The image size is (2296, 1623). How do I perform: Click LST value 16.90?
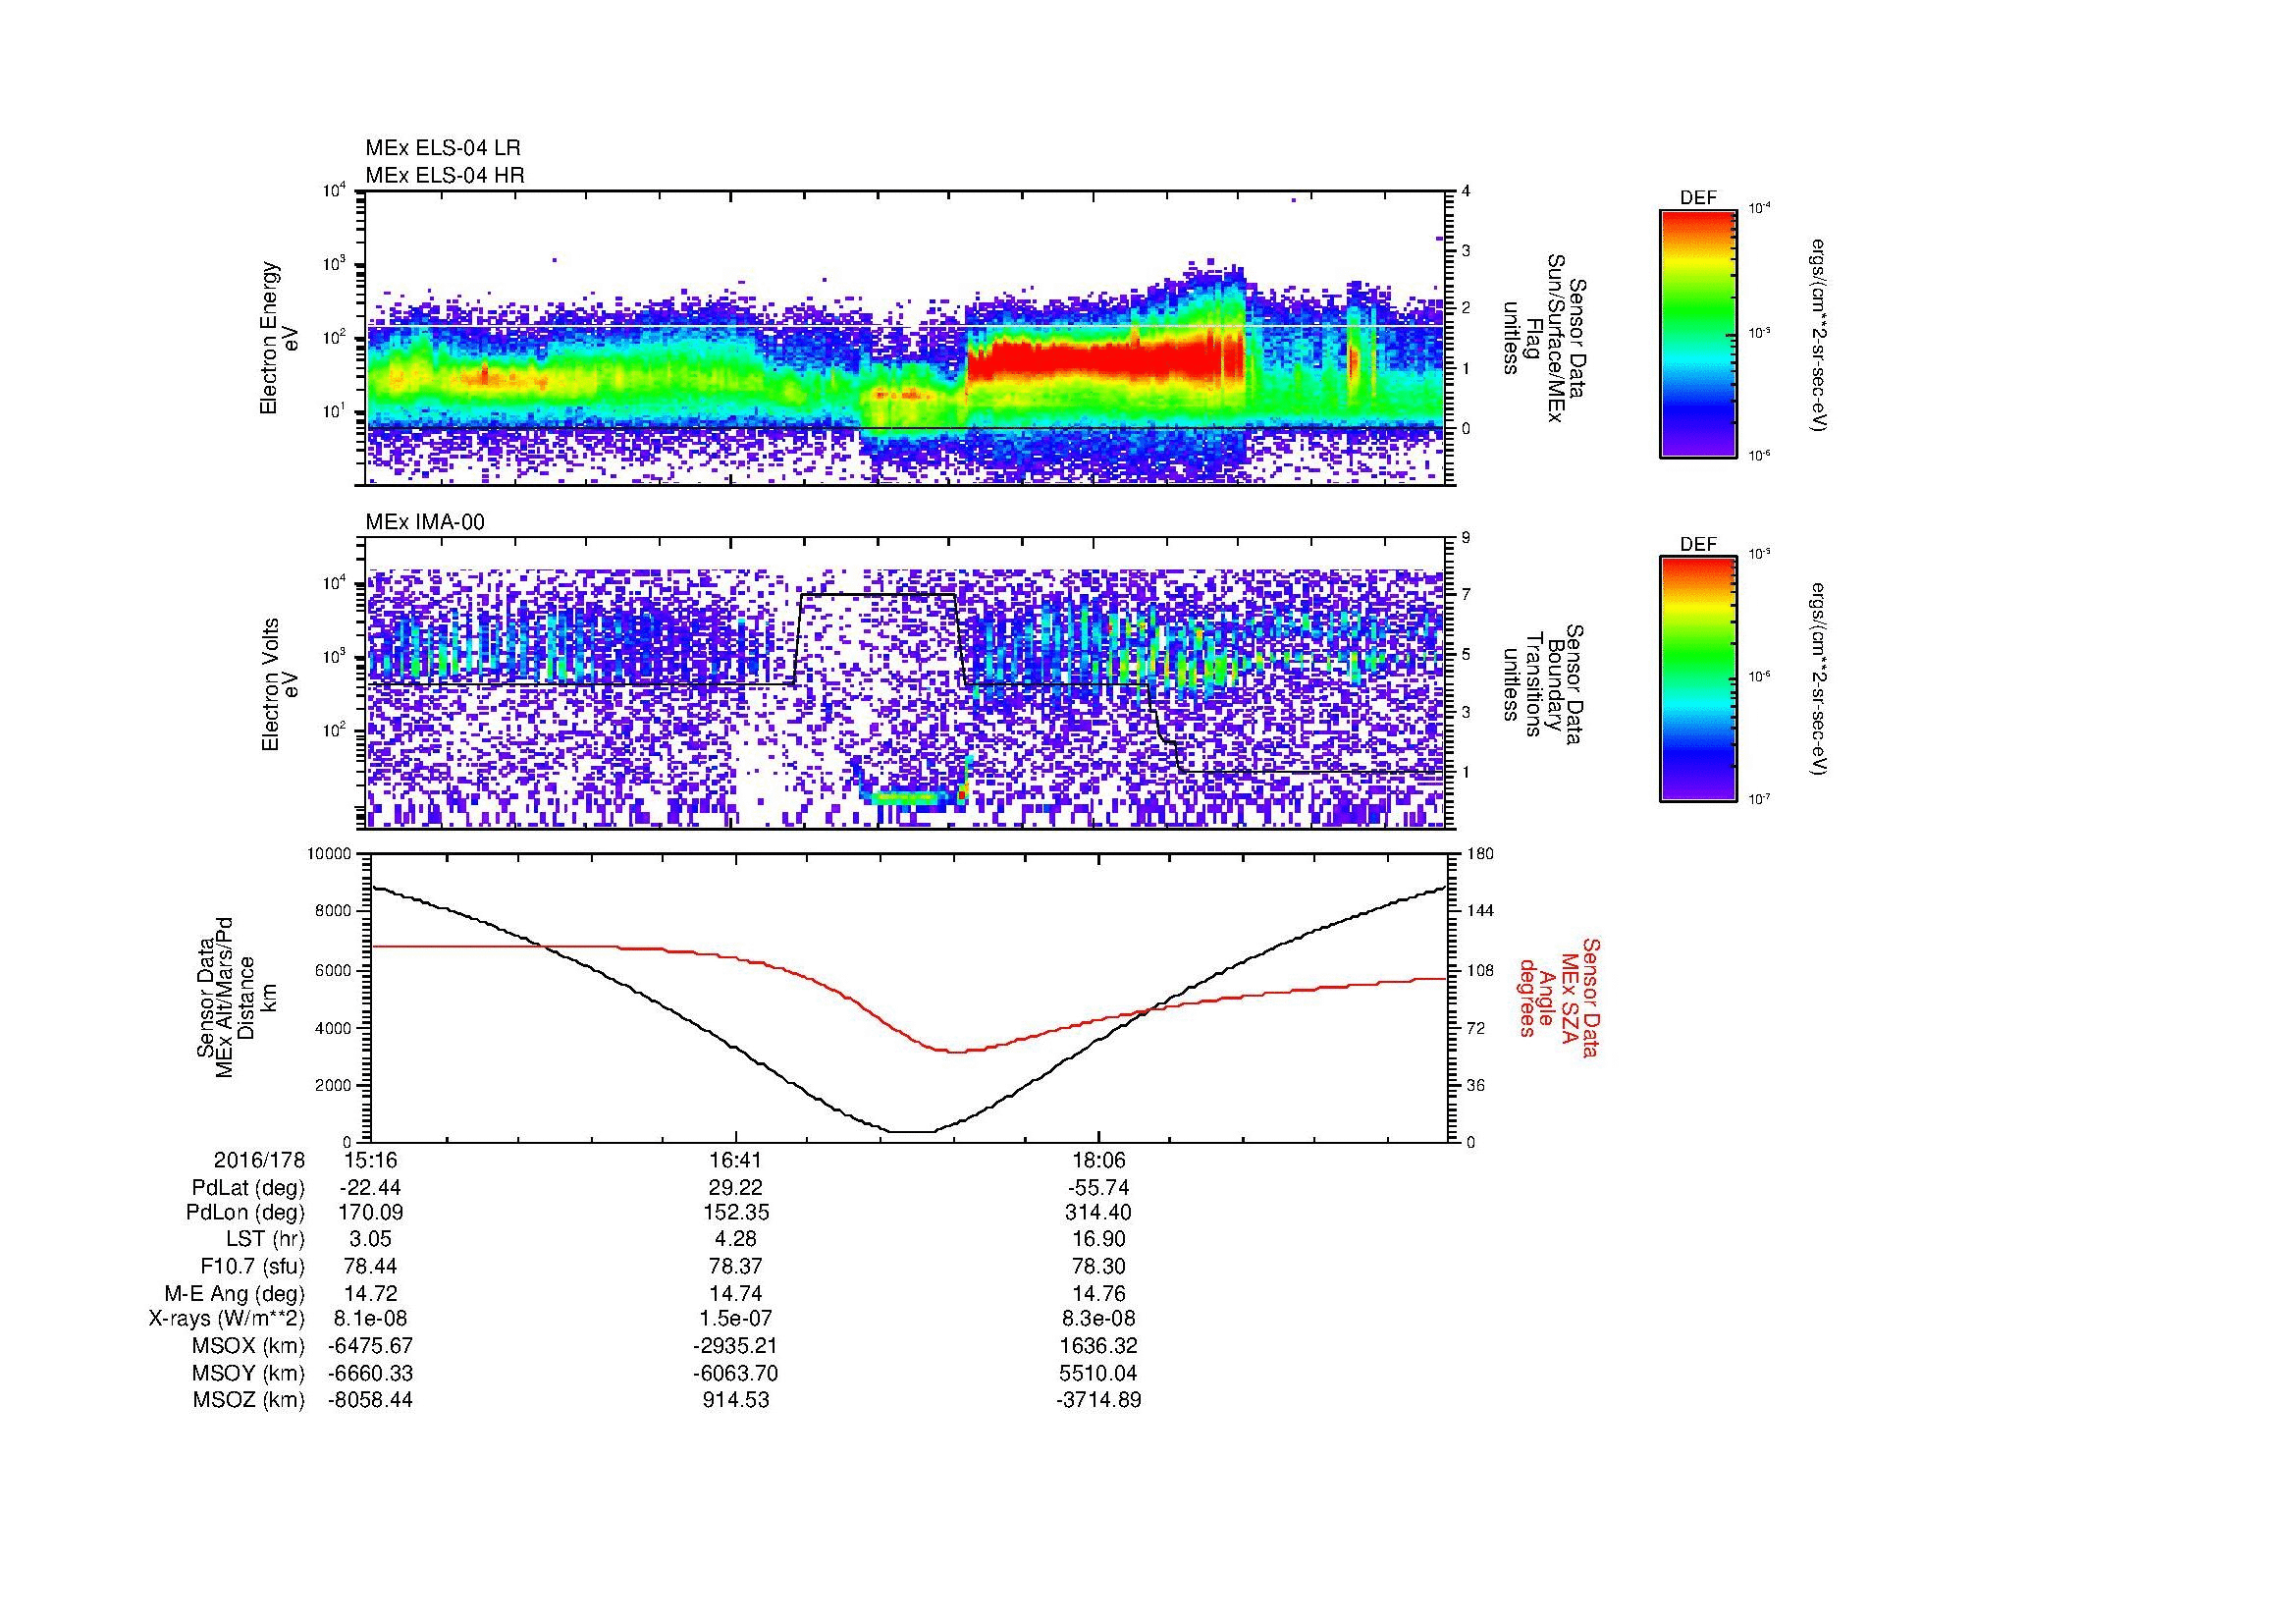(x=1099, y=1240)
